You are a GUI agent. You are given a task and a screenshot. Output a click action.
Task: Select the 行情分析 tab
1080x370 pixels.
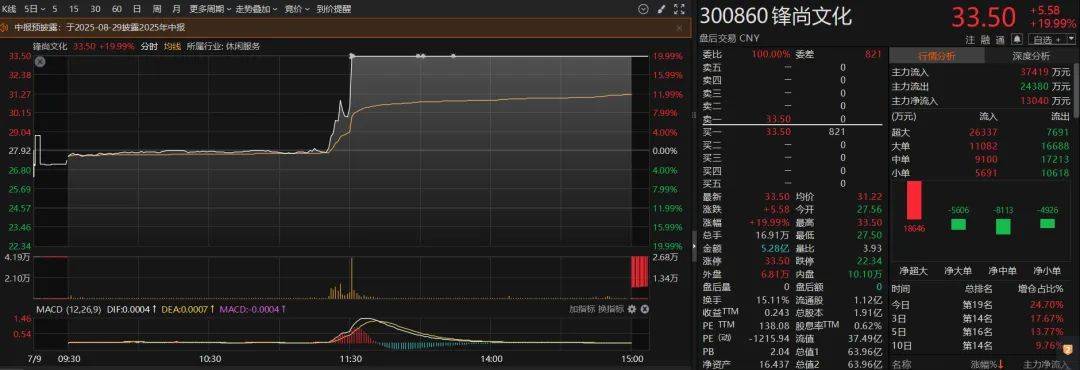click(x=936, y=56)
